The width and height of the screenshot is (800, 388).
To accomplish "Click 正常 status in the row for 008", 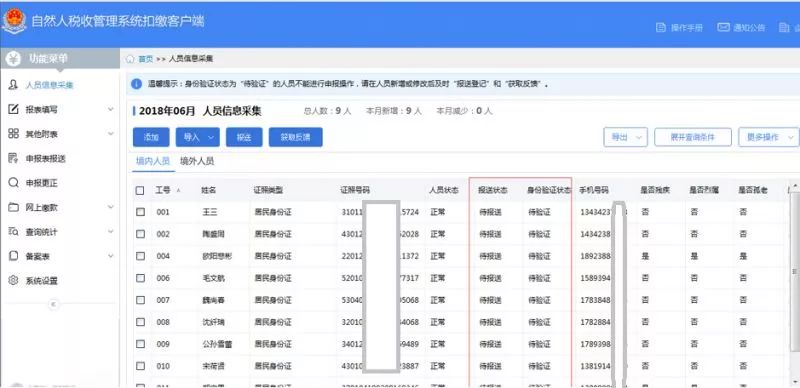I will coord(437,322).
